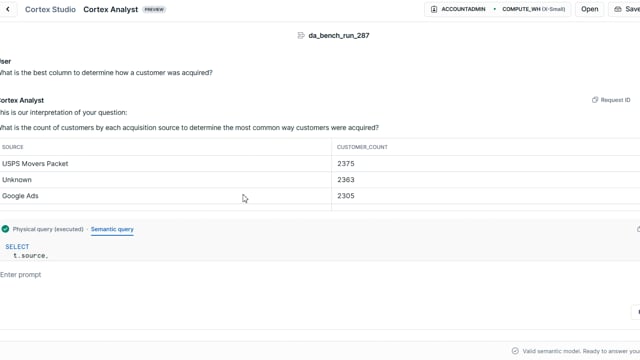Select the Unknown source cell
Image resolution: width=640 pixels, height=360 pixels.
tap(166, 180)
